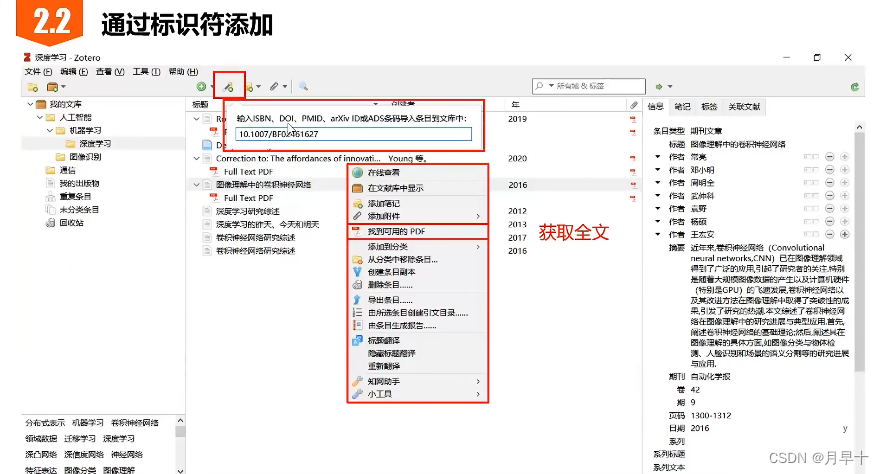Click the translate icon beside 标题翻译

pos(357,340)
